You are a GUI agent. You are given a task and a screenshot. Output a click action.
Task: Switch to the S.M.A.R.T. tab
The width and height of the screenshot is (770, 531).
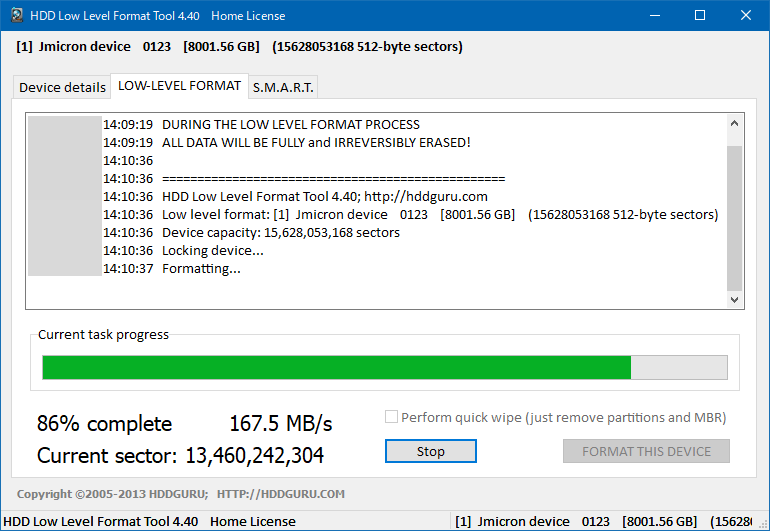click(283, 87)
